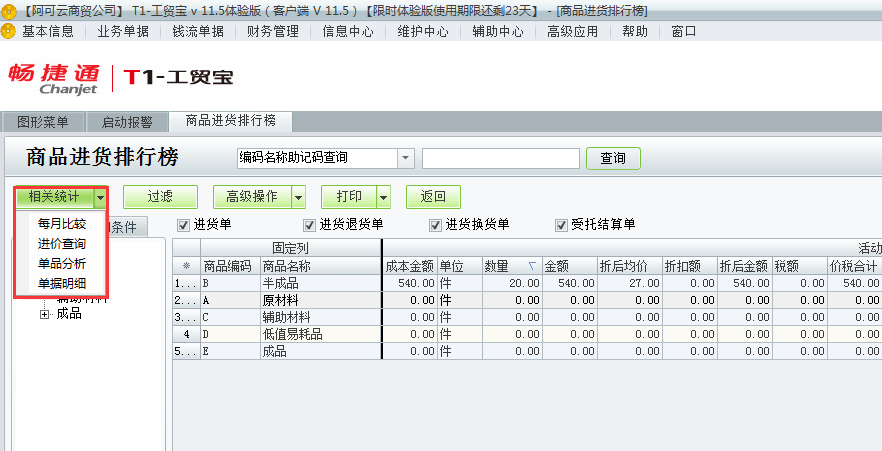
Task: Click the 成本金额 column header
Action: click(x=410, y=267)
